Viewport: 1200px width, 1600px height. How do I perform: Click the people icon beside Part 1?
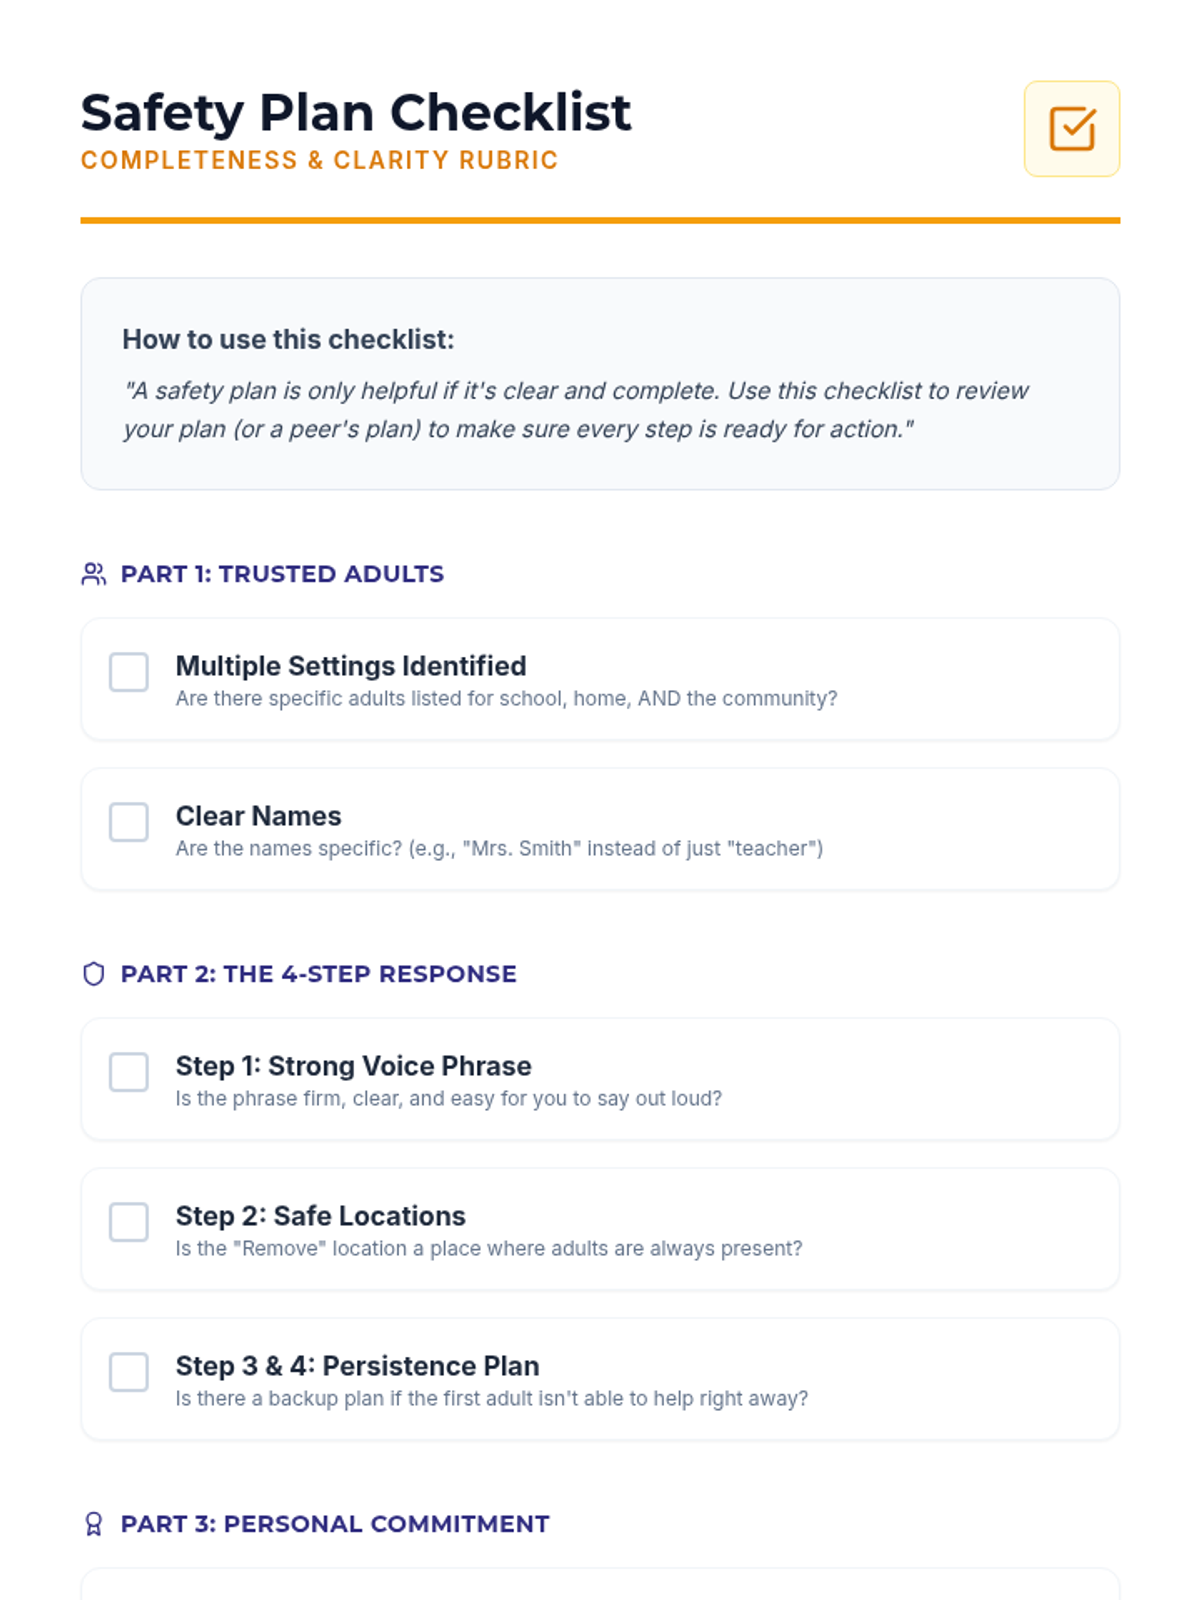point(94,574)
